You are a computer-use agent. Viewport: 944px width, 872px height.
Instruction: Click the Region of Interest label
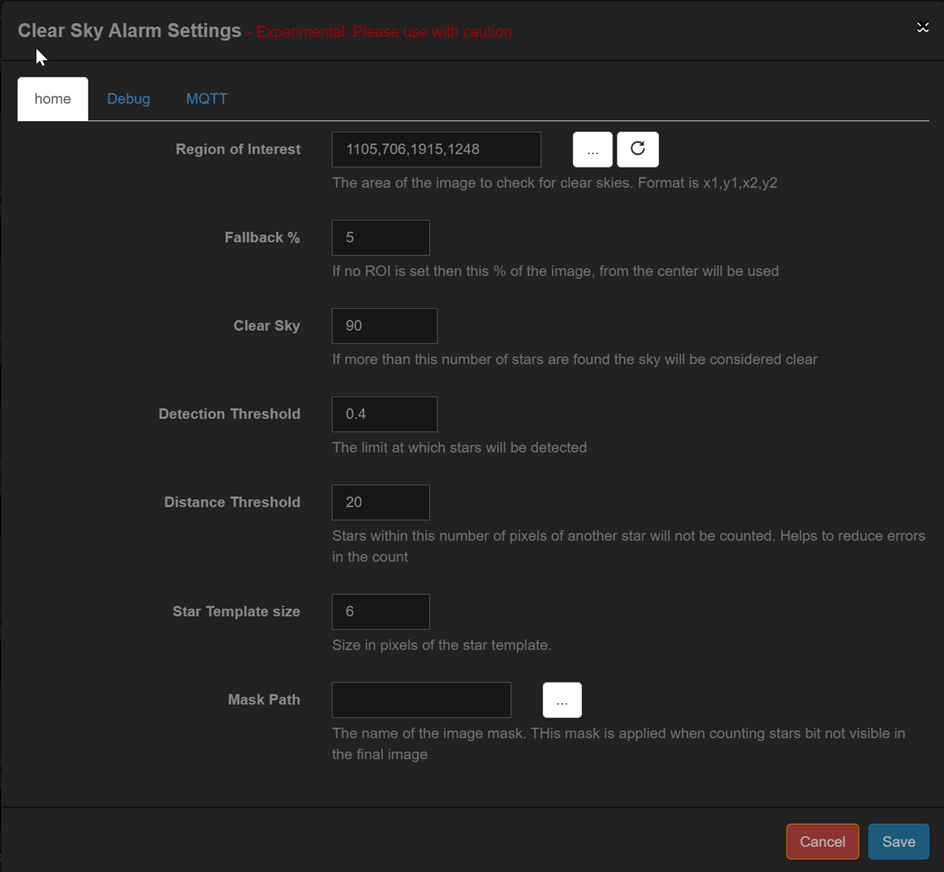[x=237, y=149]
